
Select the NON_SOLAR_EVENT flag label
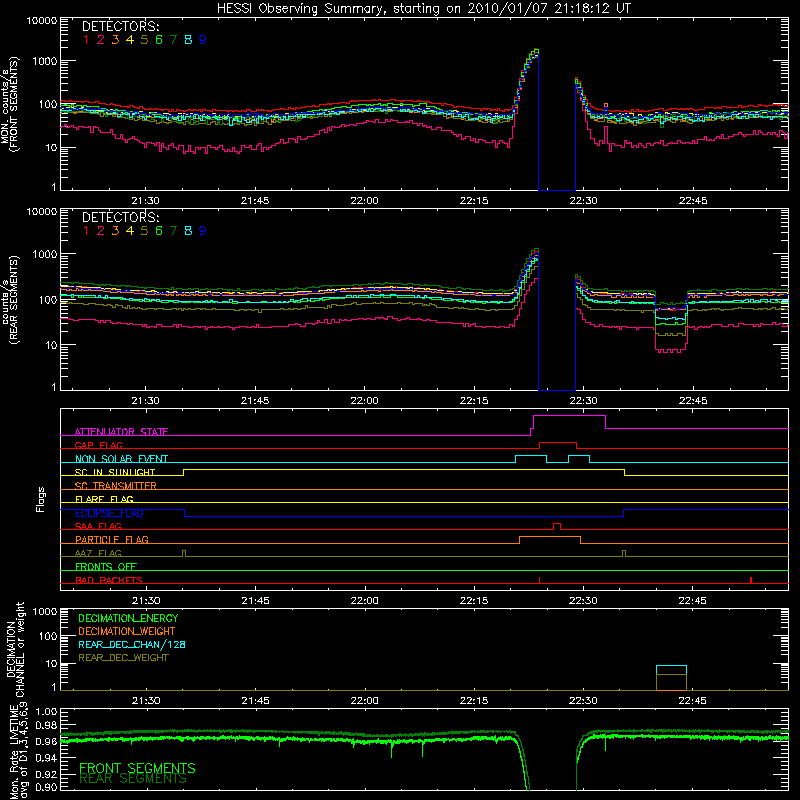(121, 459)
